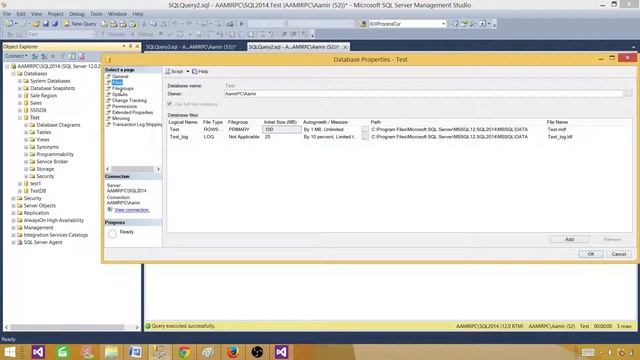
Task: Click the red Stop icon in Object Explorer toolbar
Action: click(82, 56)
